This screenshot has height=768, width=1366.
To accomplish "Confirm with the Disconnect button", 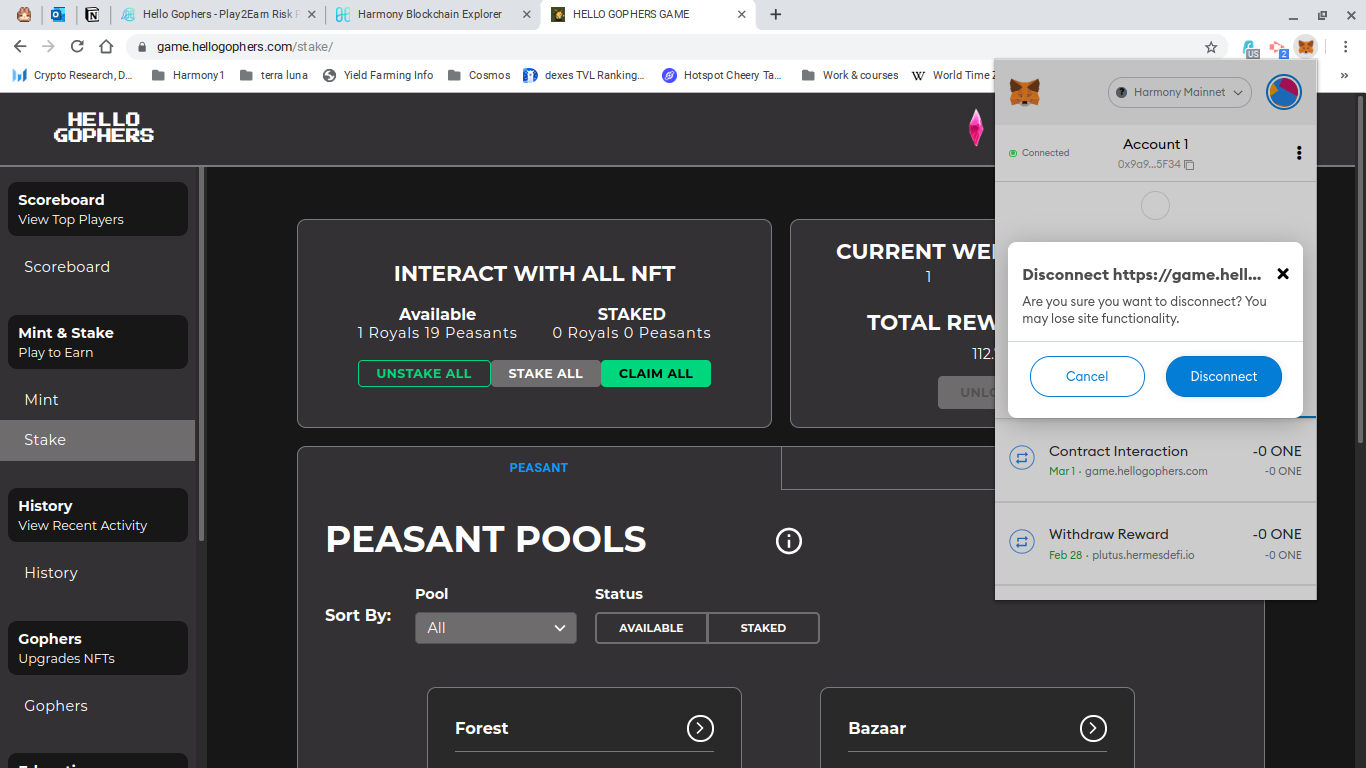I will tap(1223, 376).
